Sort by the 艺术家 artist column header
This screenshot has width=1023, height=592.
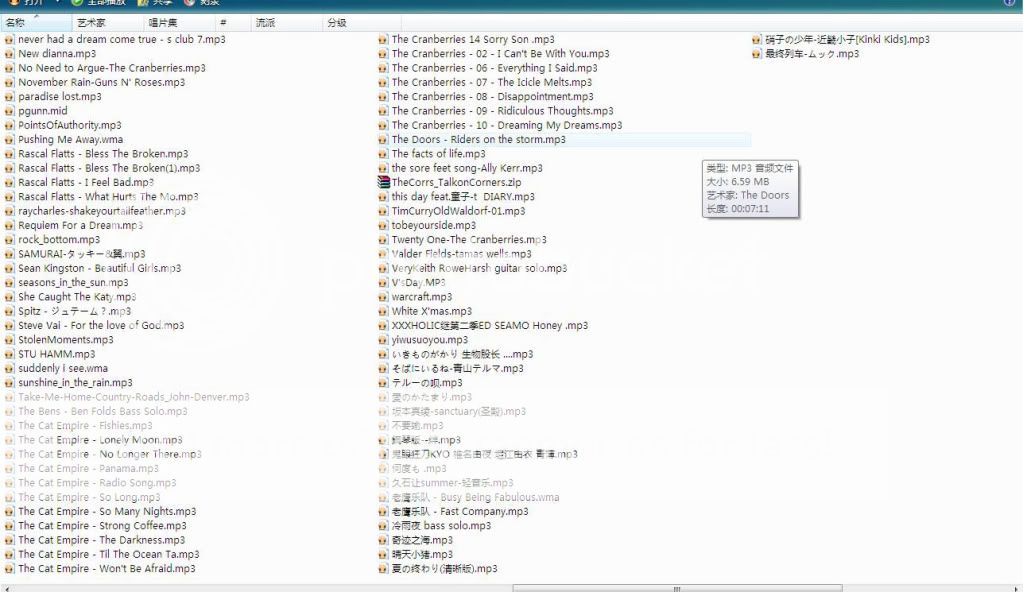91,22
